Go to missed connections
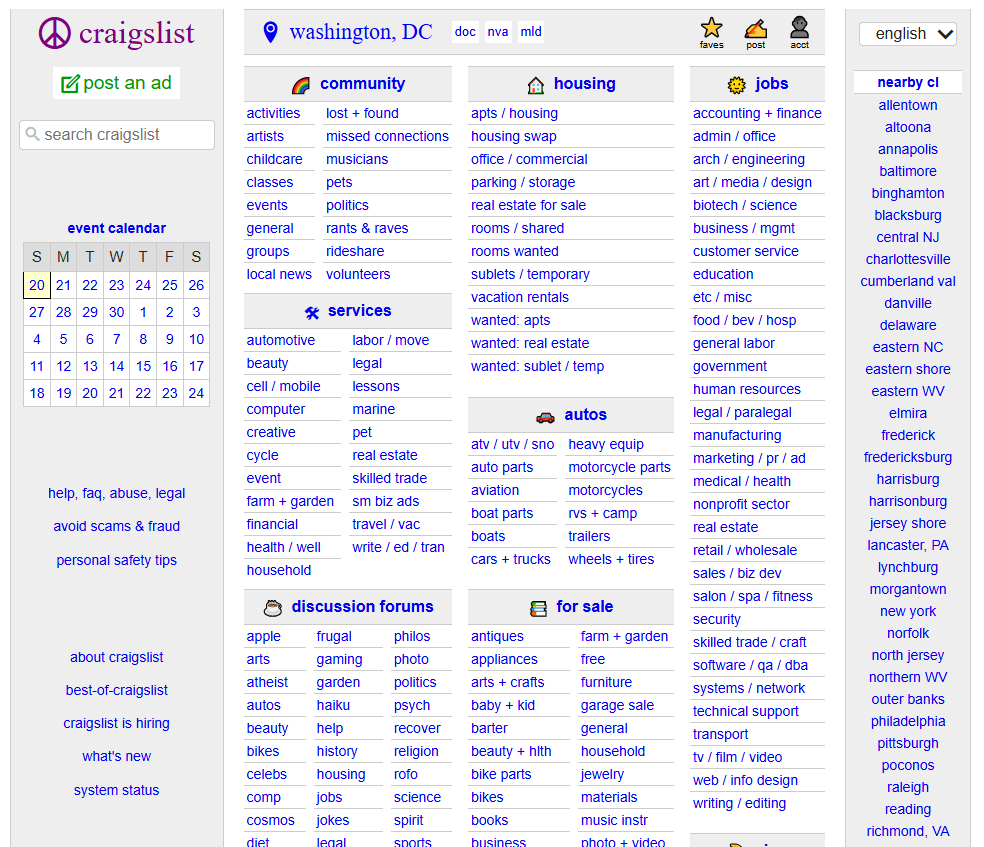984x847 pixels. (387, 136)
